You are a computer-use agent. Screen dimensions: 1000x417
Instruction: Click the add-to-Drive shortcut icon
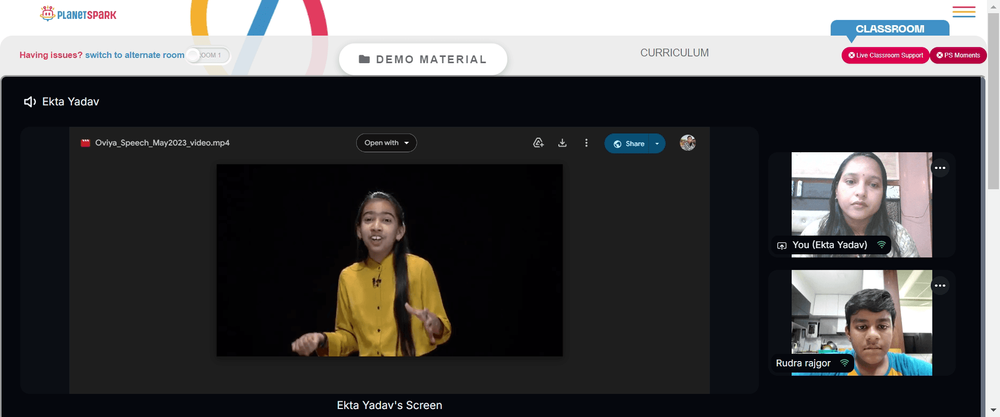point(538,143)
